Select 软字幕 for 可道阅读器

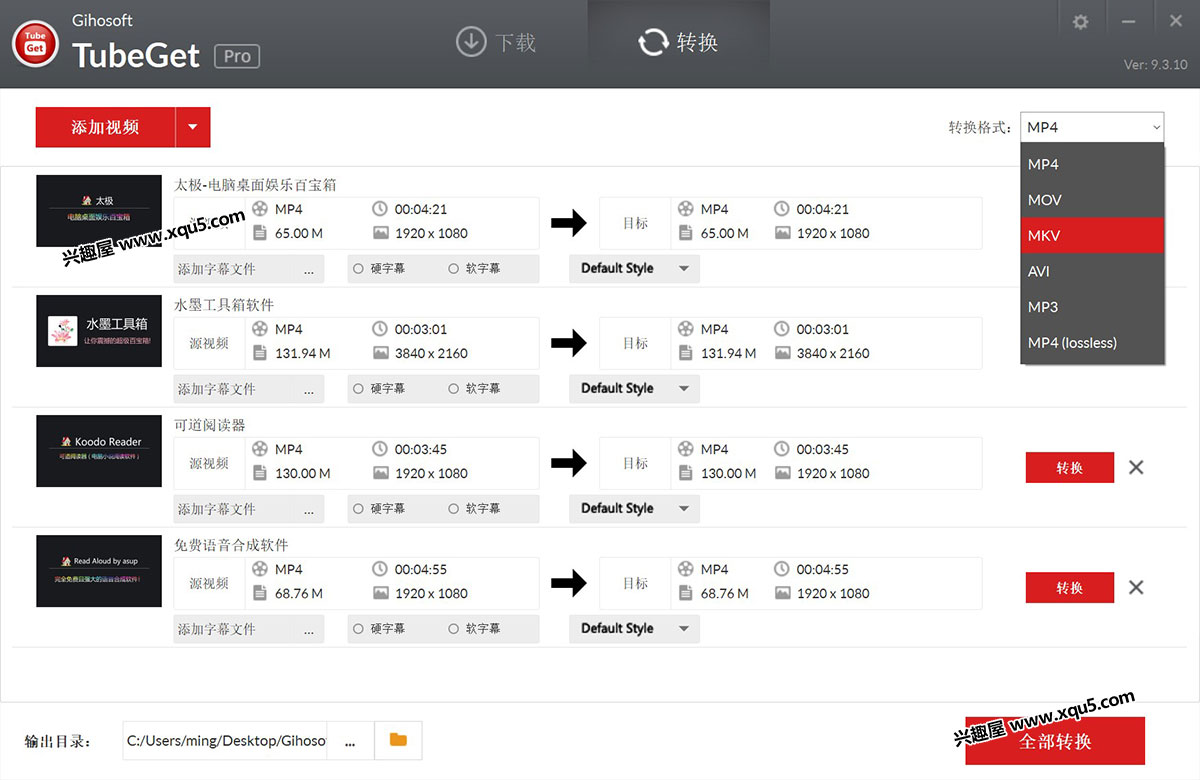tap(474, 508)
